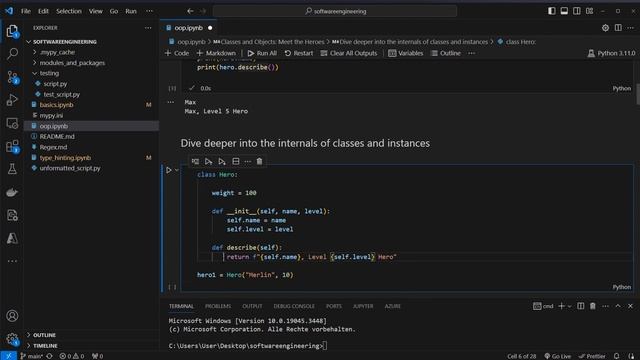The width and height of the screenshot is (640, 360).
Task: Open the Azure view in activity bar
Action: [12, 238]
